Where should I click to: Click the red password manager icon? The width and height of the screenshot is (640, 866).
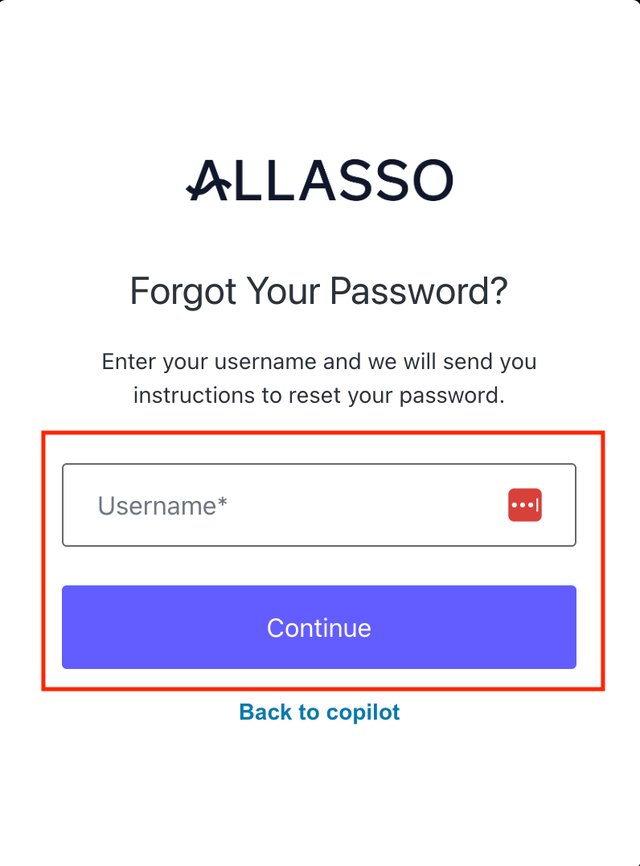(x=525, y=505)
